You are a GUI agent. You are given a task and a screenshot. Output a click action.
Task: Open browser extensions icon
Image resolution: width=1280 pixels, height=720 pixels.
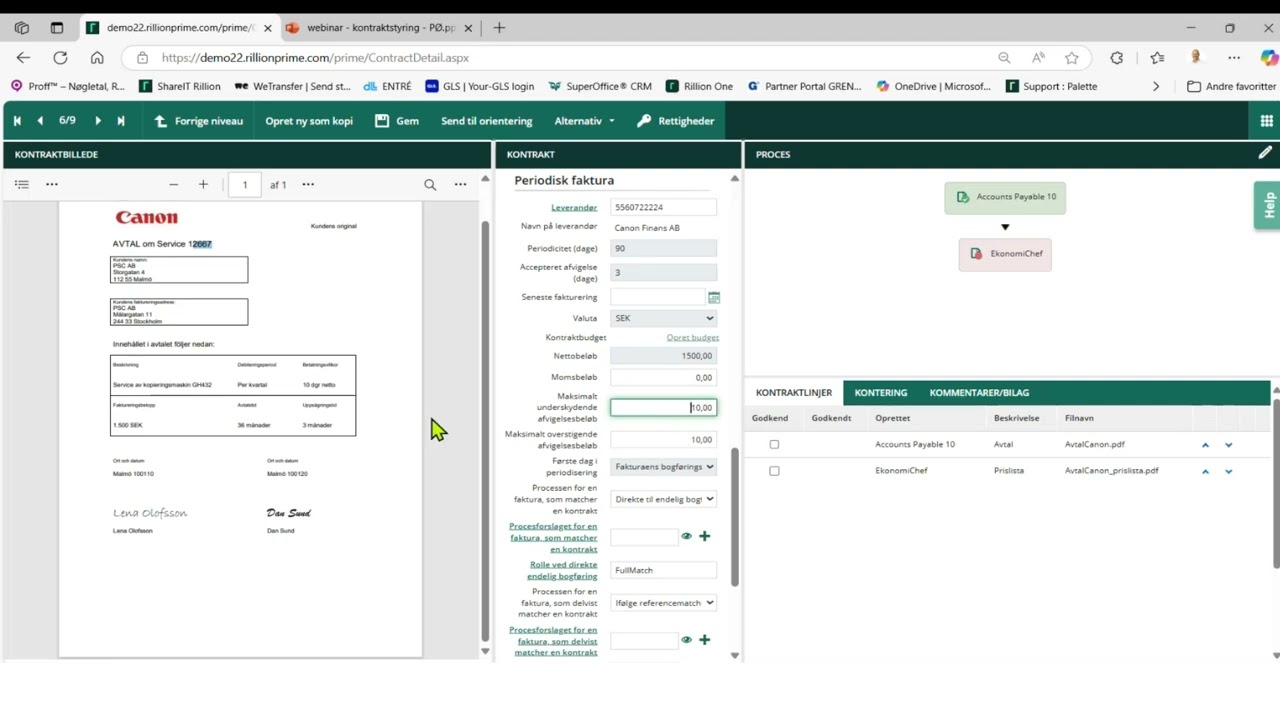[1117, 58]
